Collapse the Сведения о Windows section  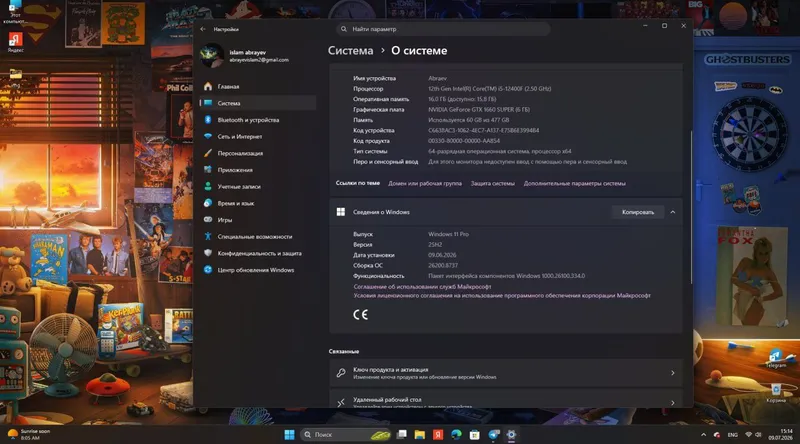coord(672,212)
